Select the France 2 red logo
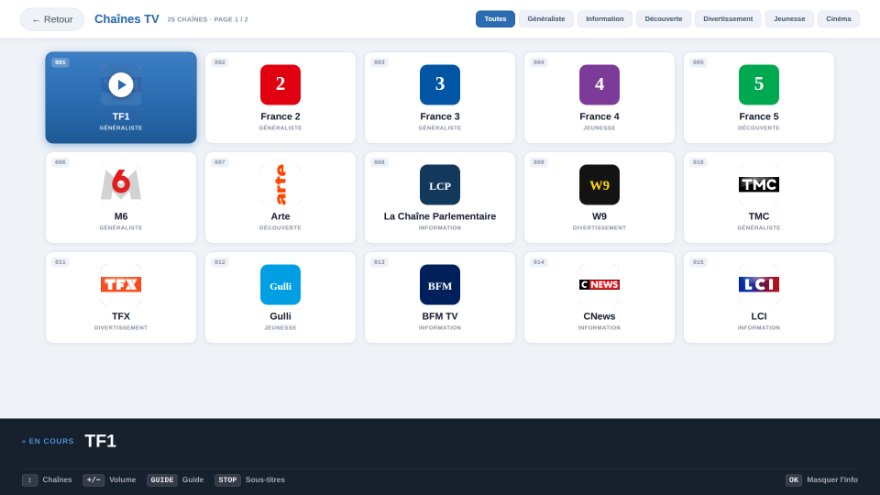This screenshot has height=495, width=880. pyautogui.click(x=280, y=85)
